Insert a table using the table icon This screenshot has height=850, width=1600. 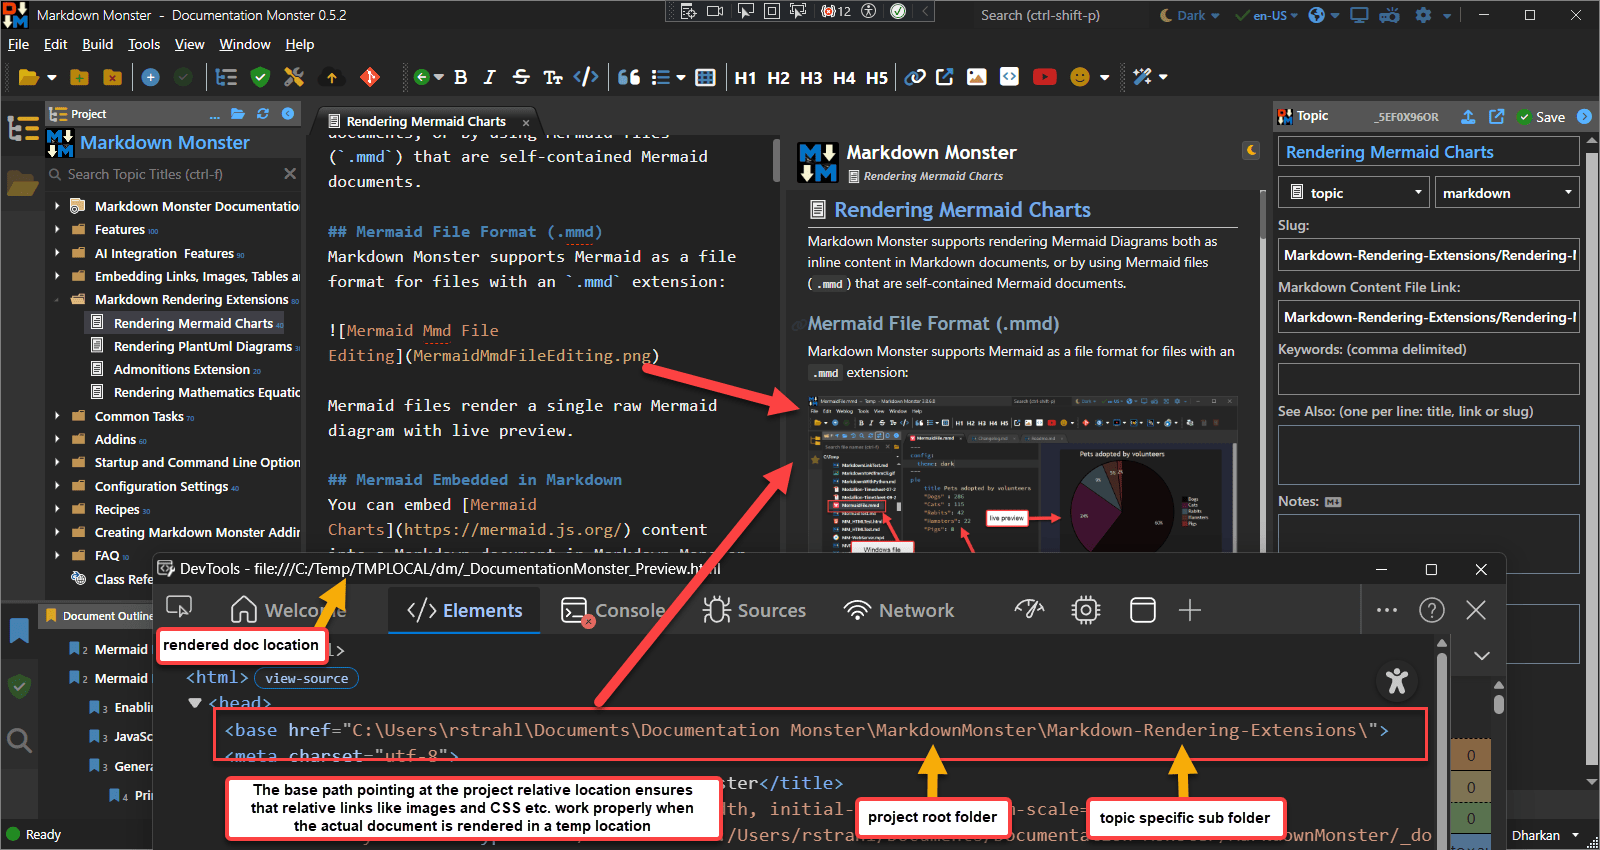[x=705, y=77]
